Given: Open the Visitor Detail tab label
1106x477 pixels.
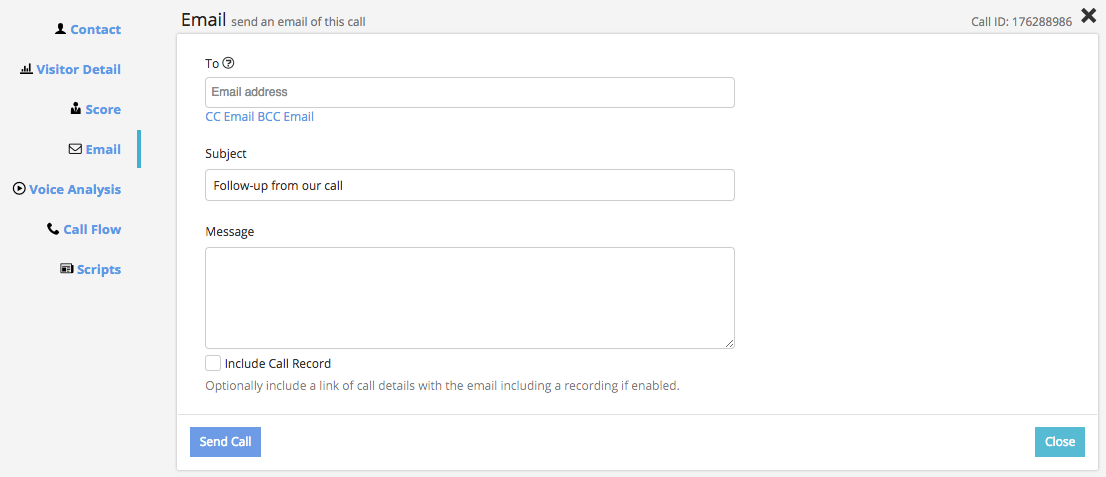Looking at the screenshot, I should pos(78,69).
